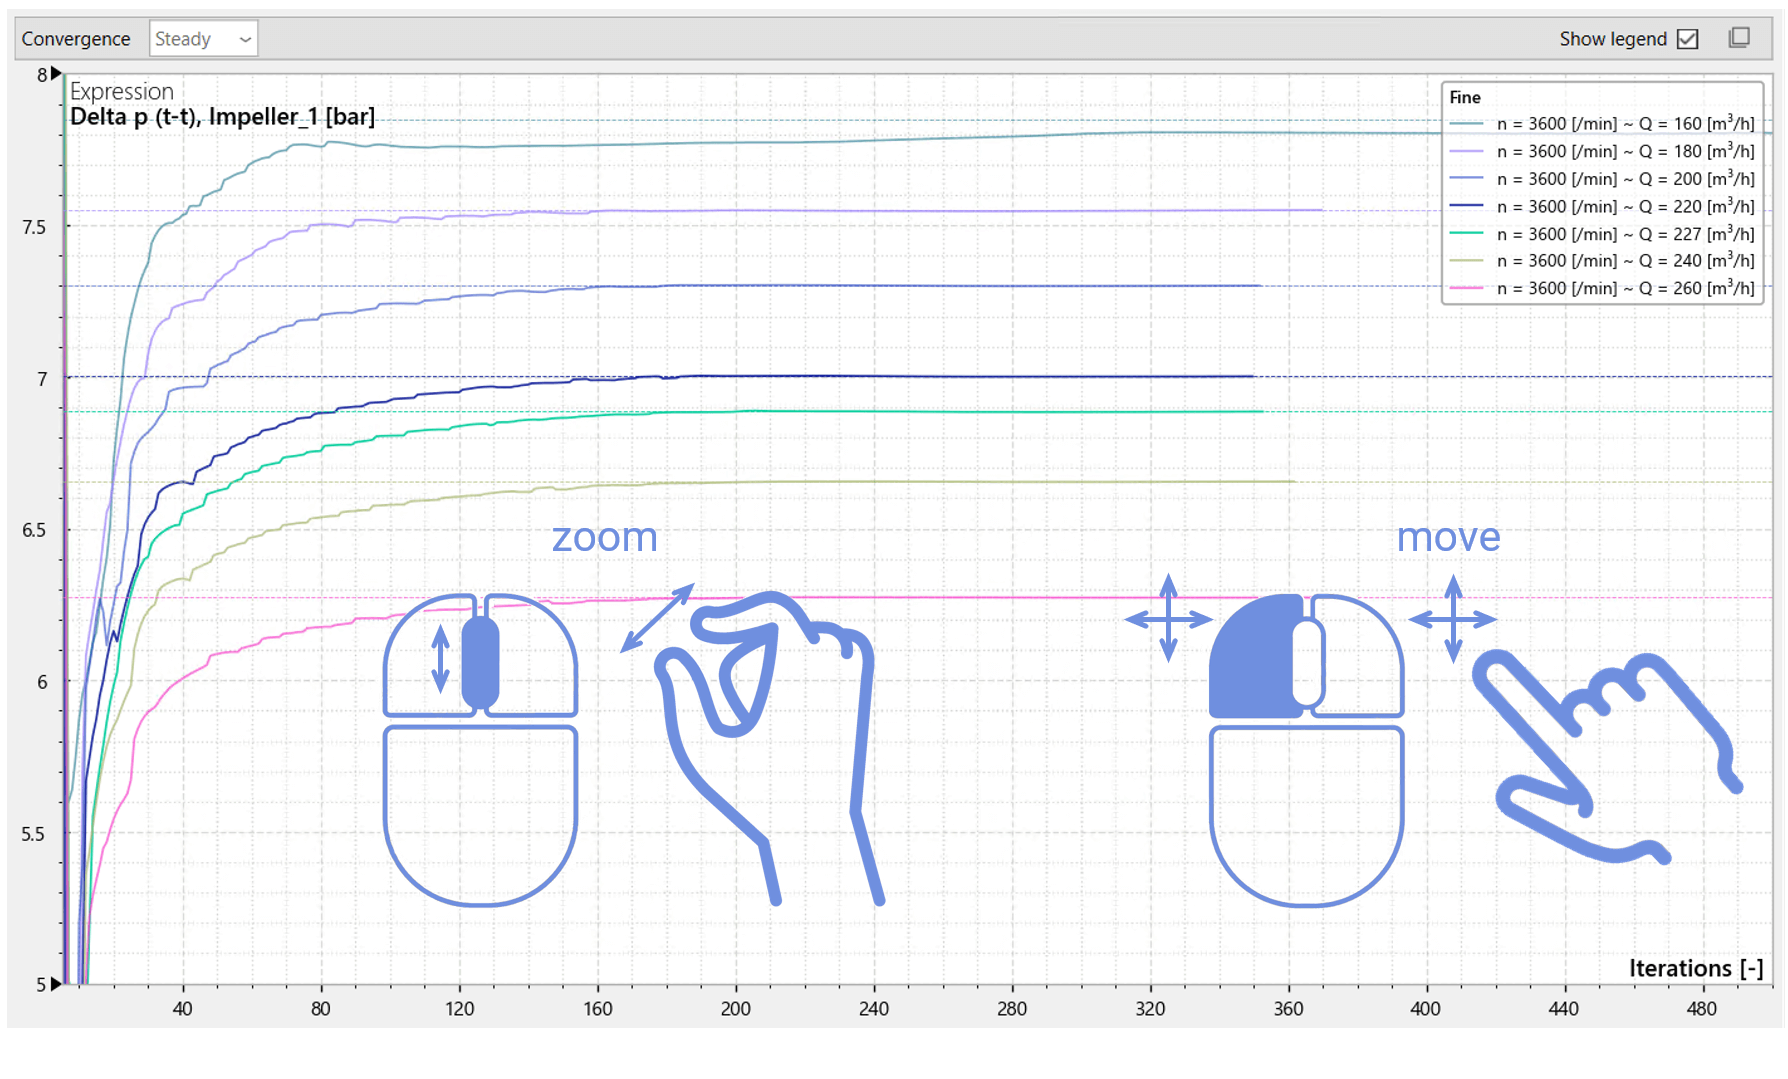1788x1079 pixels.
Task: Open the Steady convergence dropdown
Action: [x=203, y=39]
